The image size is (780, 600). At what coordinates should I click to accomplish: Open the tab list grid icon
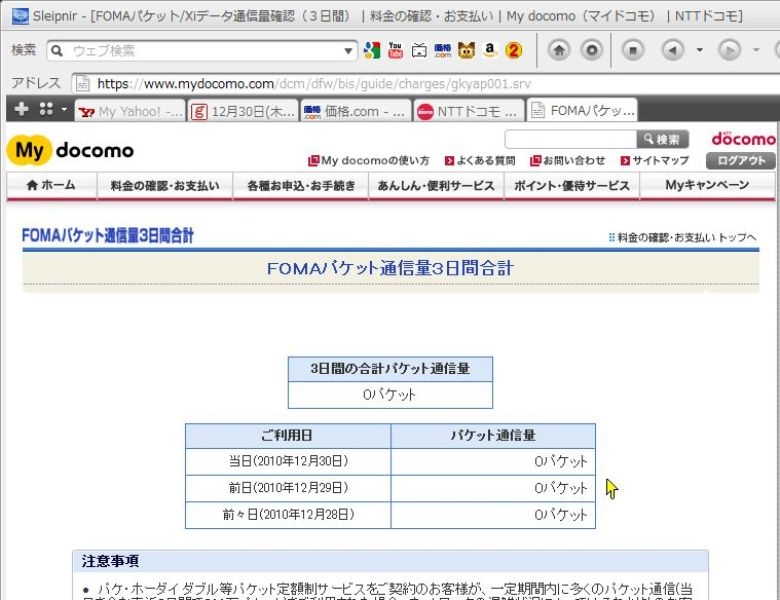(46, 109)
